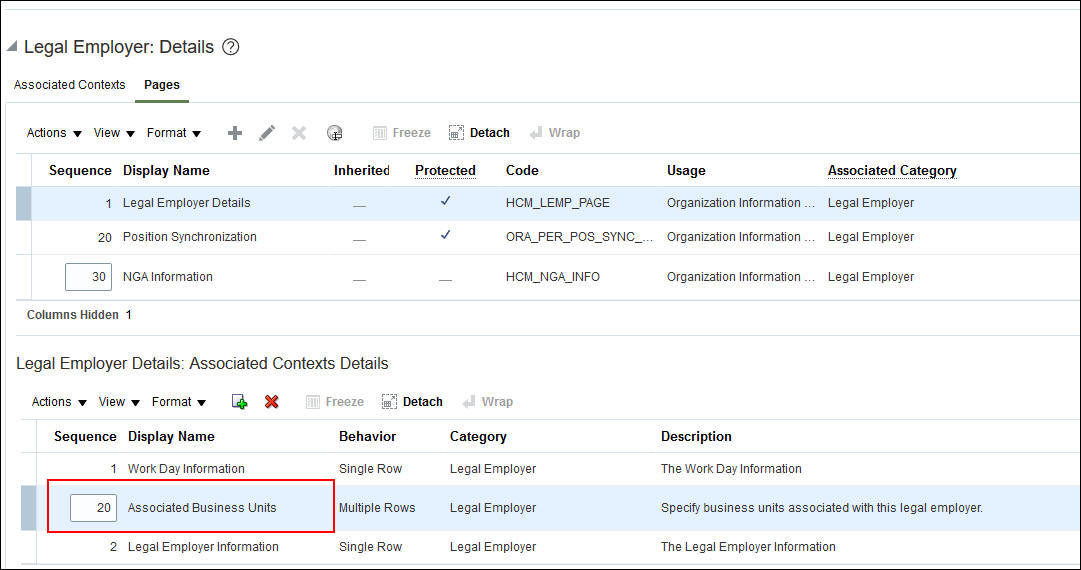The width and height of the screenshot is (1081, 570).
Task: Click Freeze in the Pages toolbar
Action: pos(402,133)
